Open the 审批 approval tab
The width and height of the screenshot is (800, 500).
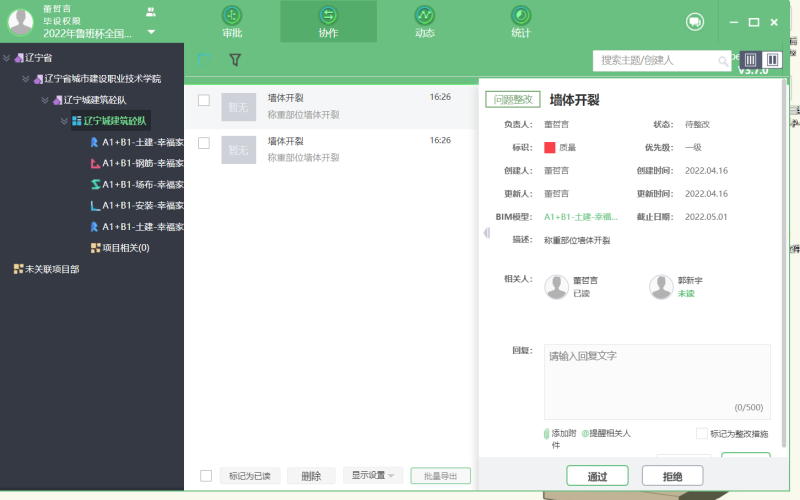232,21
